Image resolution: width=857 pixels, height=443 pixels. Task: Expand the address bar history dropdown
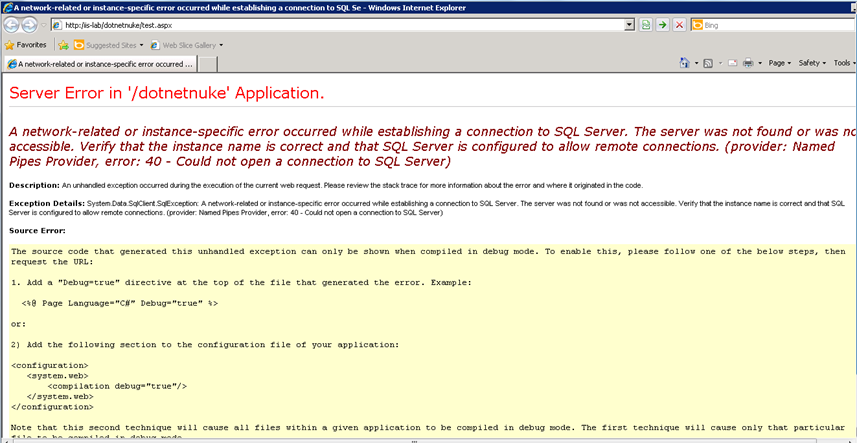coord(629,25)
